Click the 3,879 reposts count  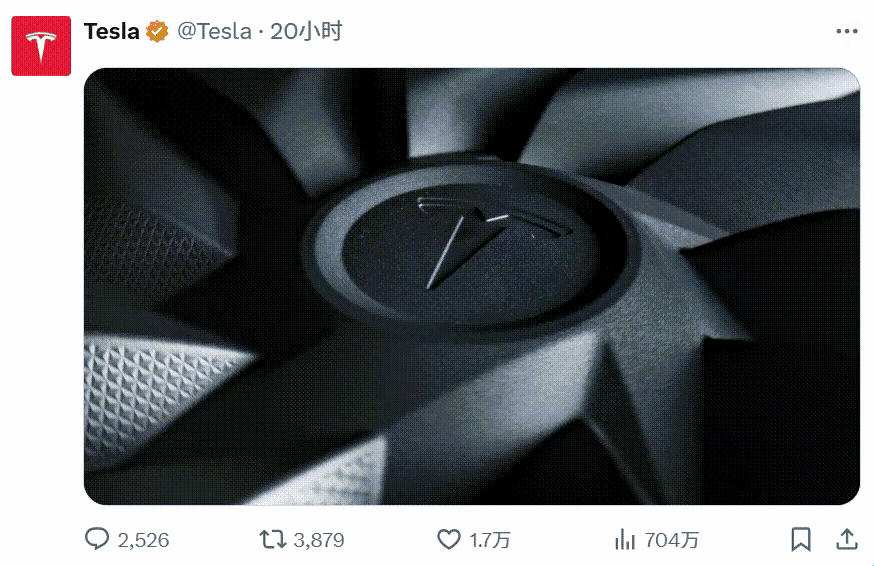319,540
